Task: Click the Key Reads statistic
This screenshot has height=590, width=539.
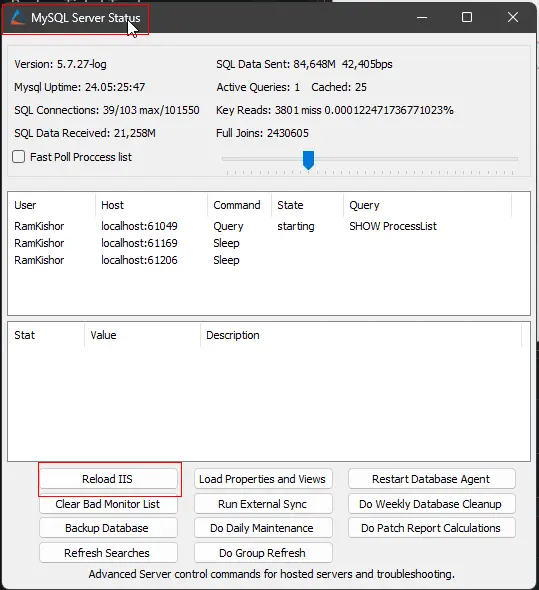Action: point(335,110)
